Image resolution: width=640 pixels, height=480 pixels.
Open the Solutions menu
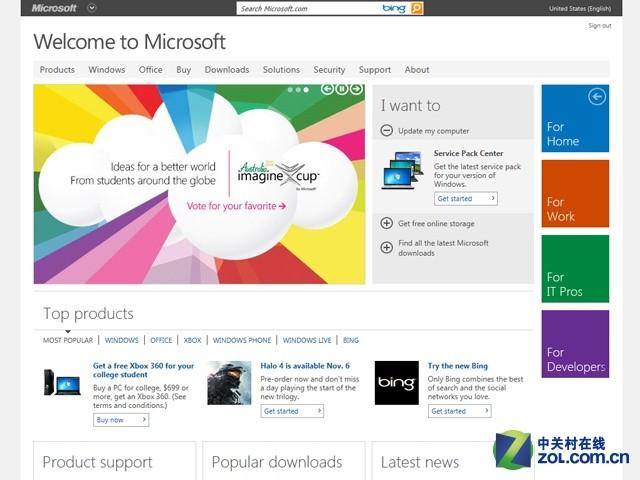point(281,70)
